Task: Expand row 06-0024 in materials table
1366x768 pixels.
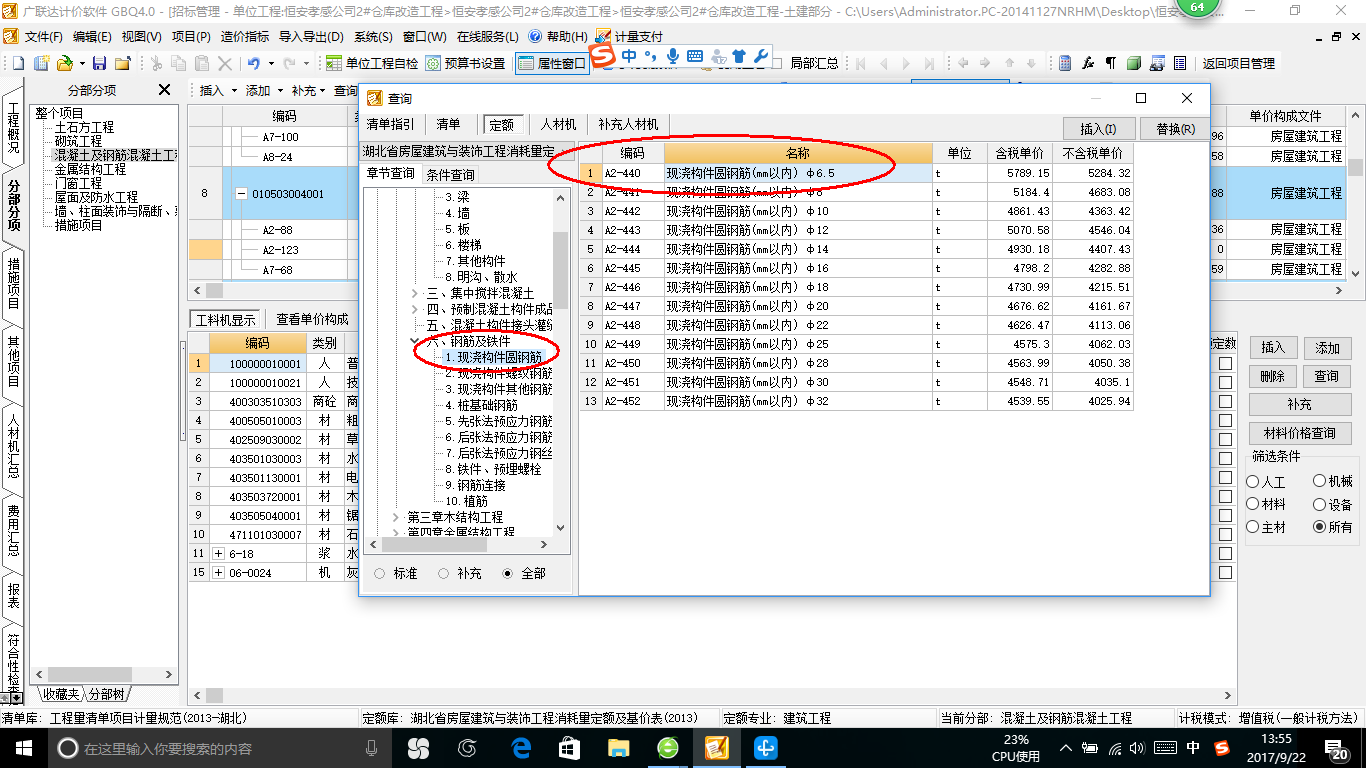Action: tap(219, 573)
